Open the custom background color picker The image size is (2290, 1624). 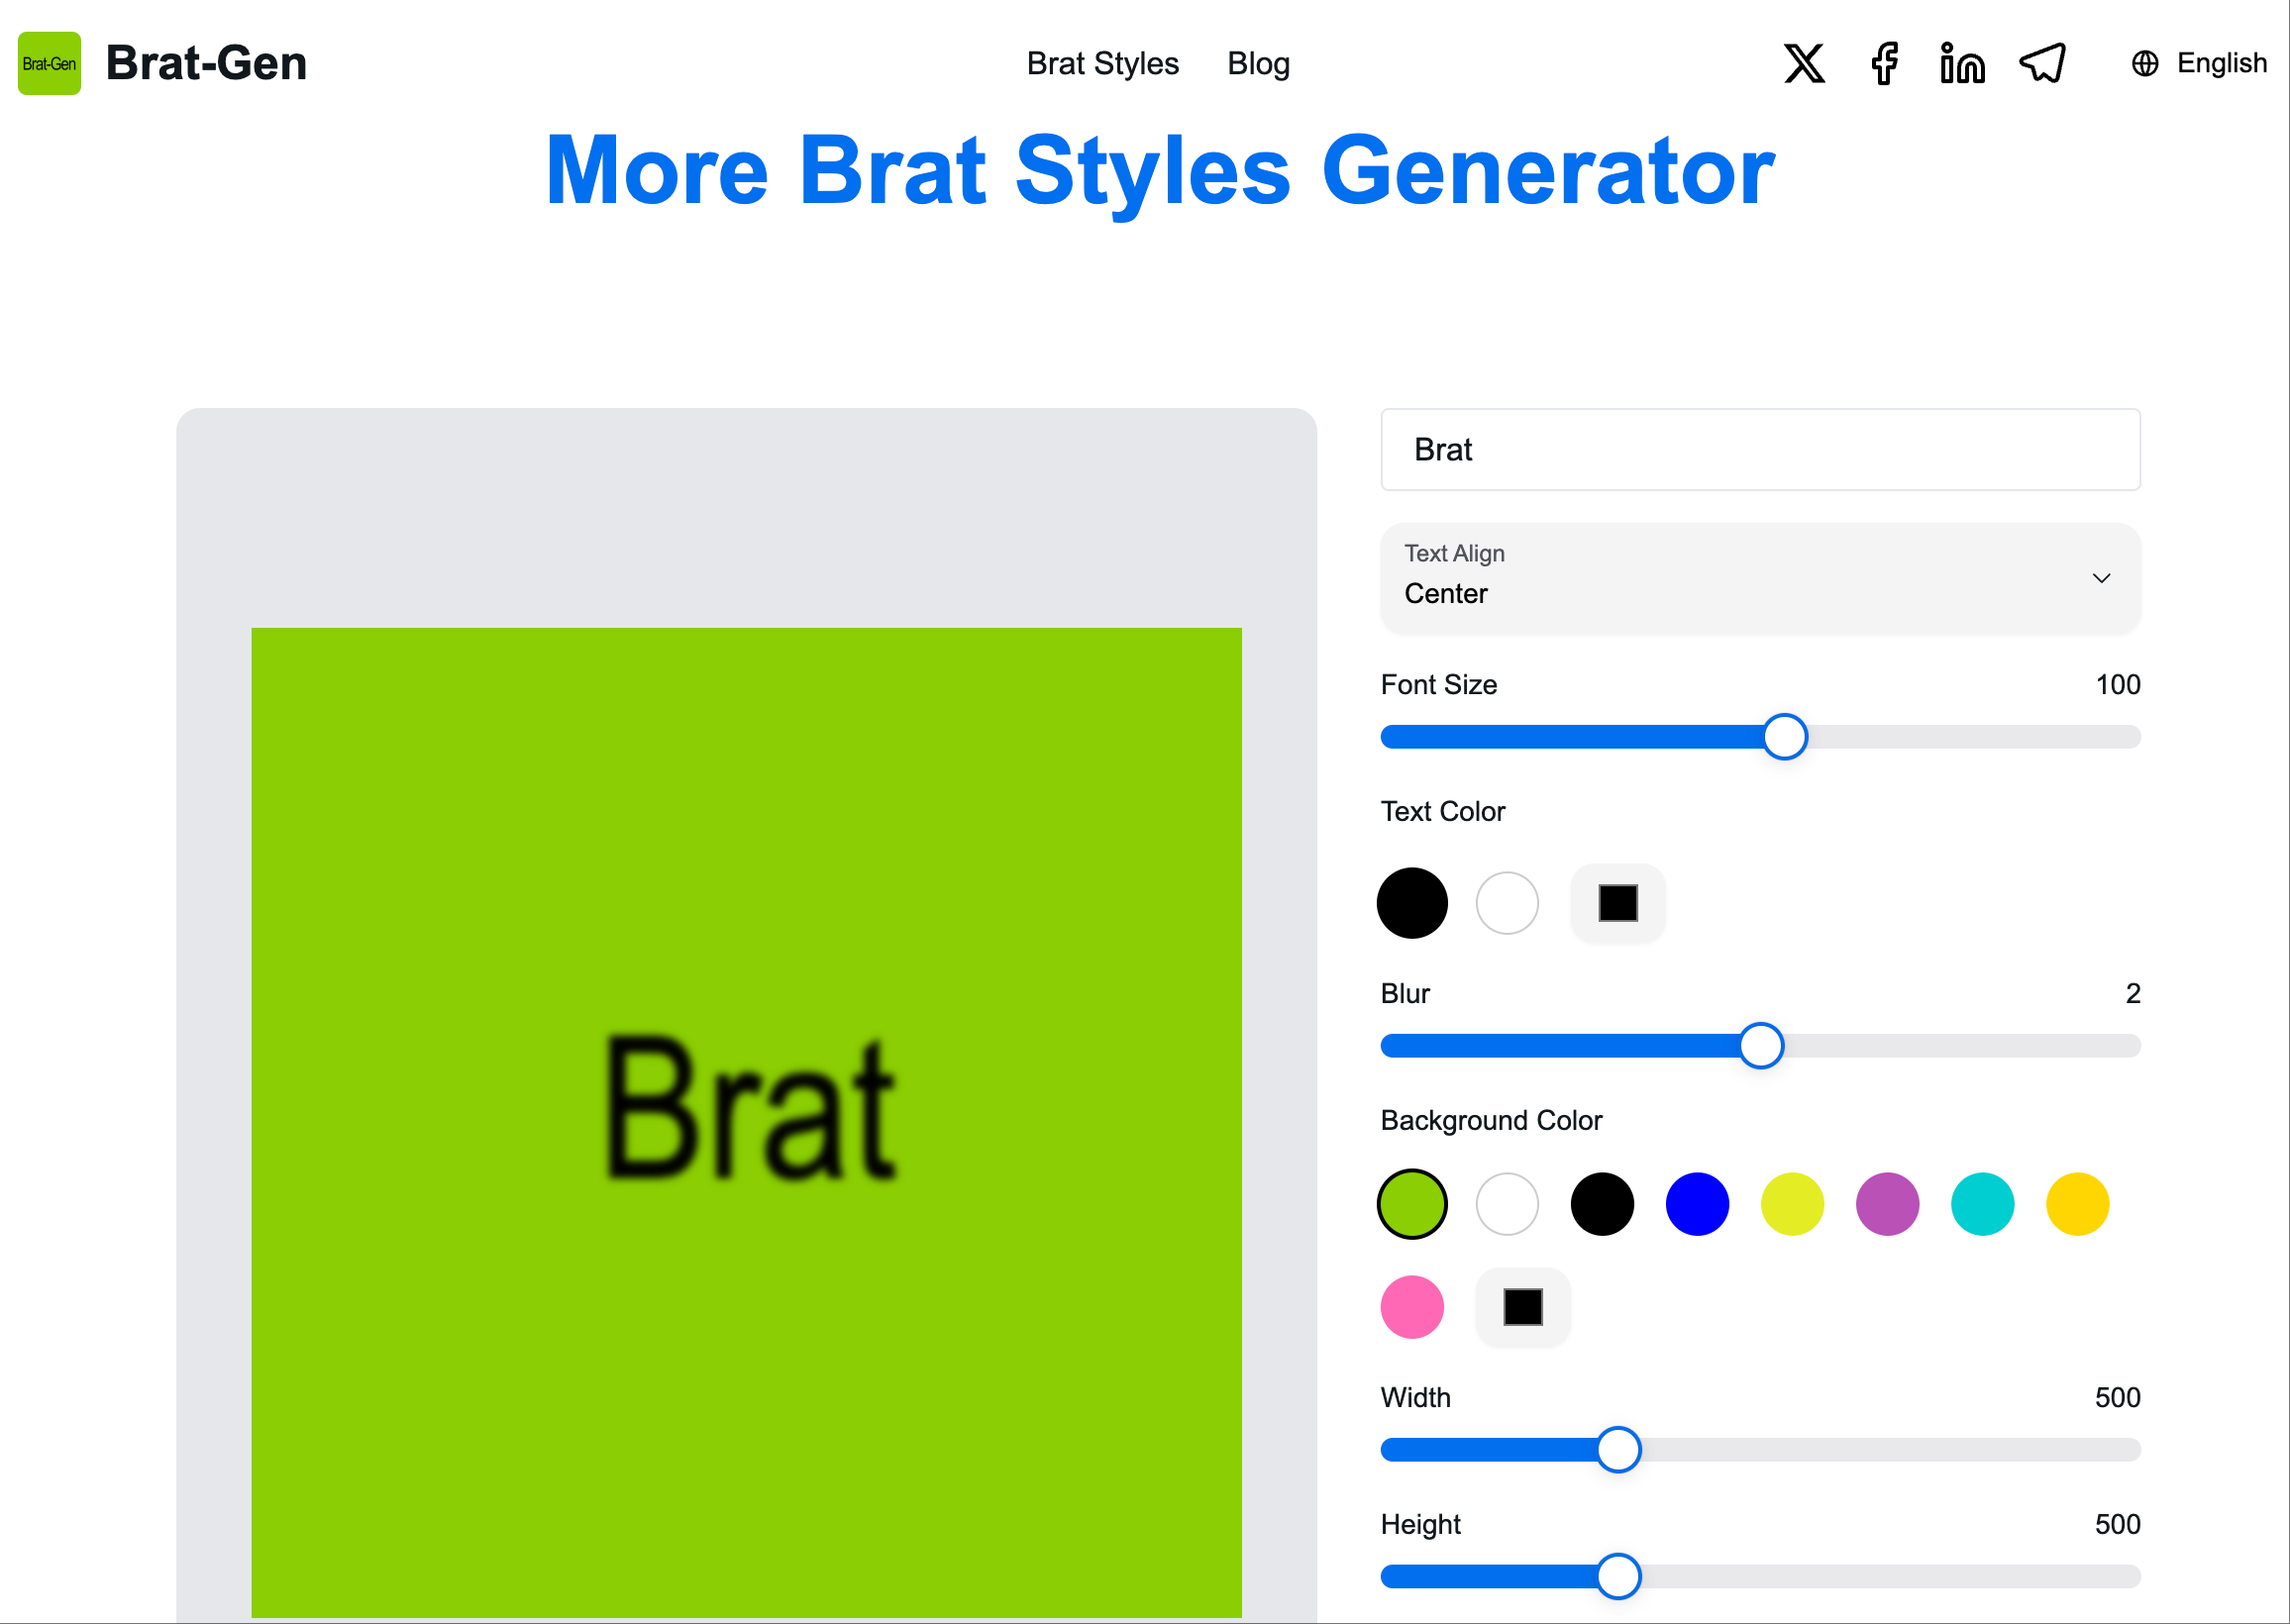coord(1522,1306)
